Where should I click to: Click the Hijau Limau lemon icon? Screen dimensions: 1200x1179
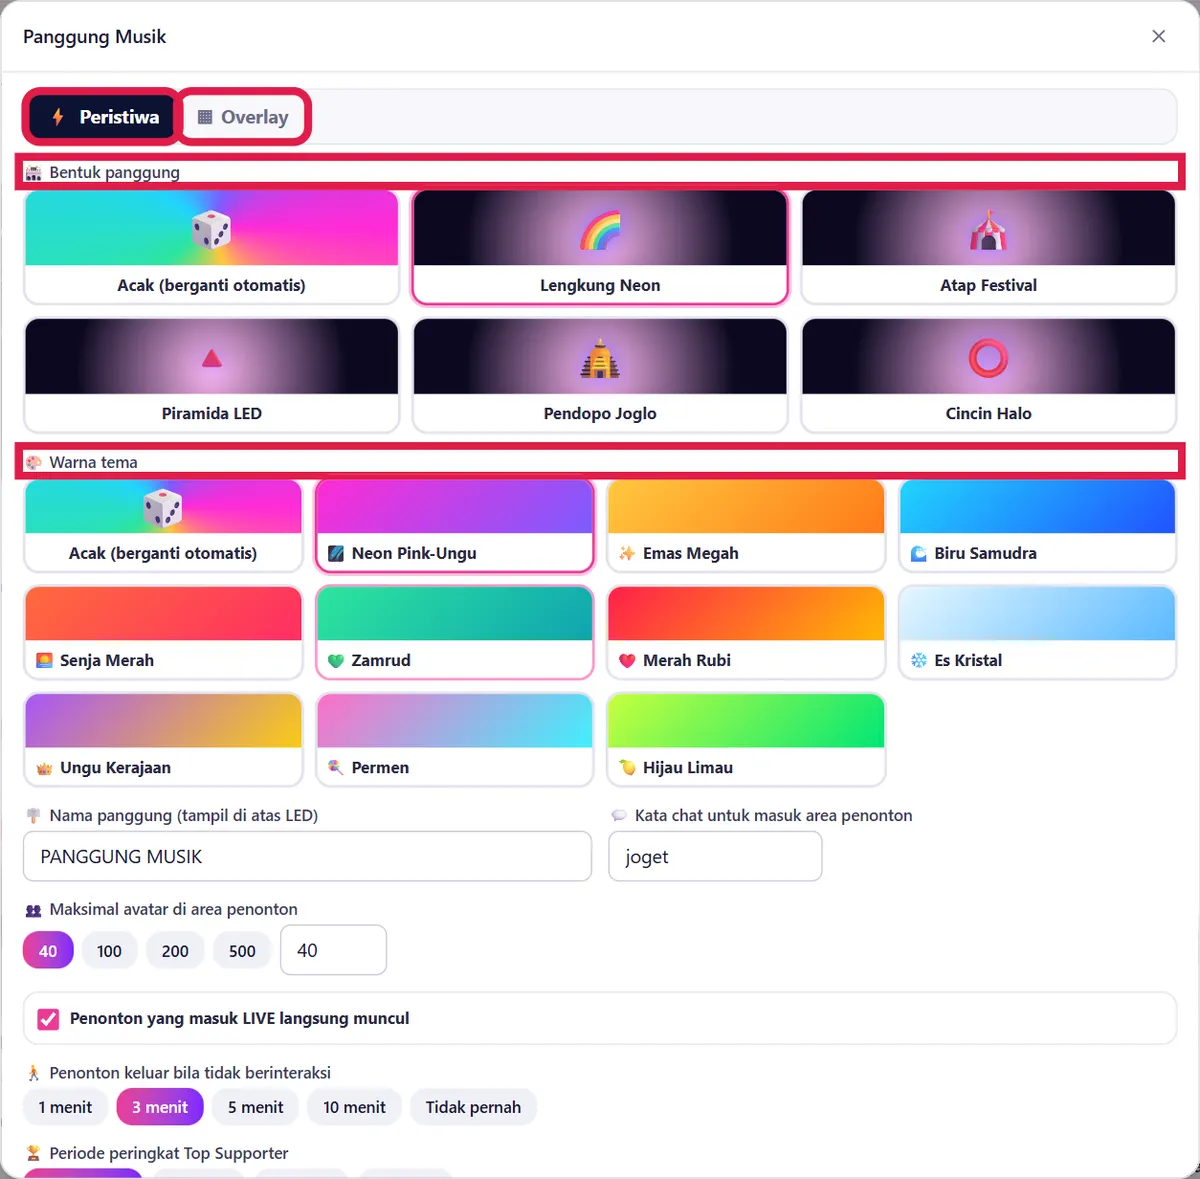coord(627,768)
